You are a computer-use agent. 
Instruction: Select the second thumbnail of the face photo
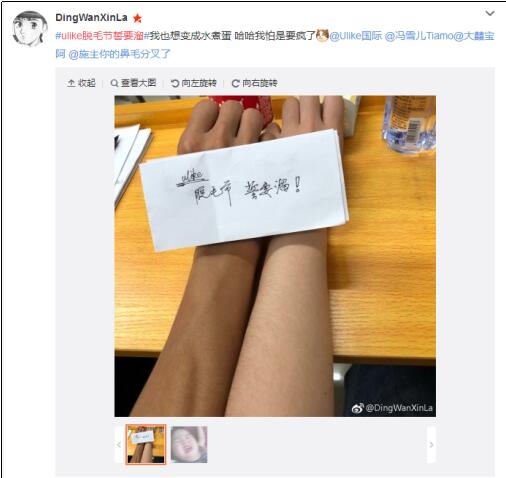[x=189, y=444]
